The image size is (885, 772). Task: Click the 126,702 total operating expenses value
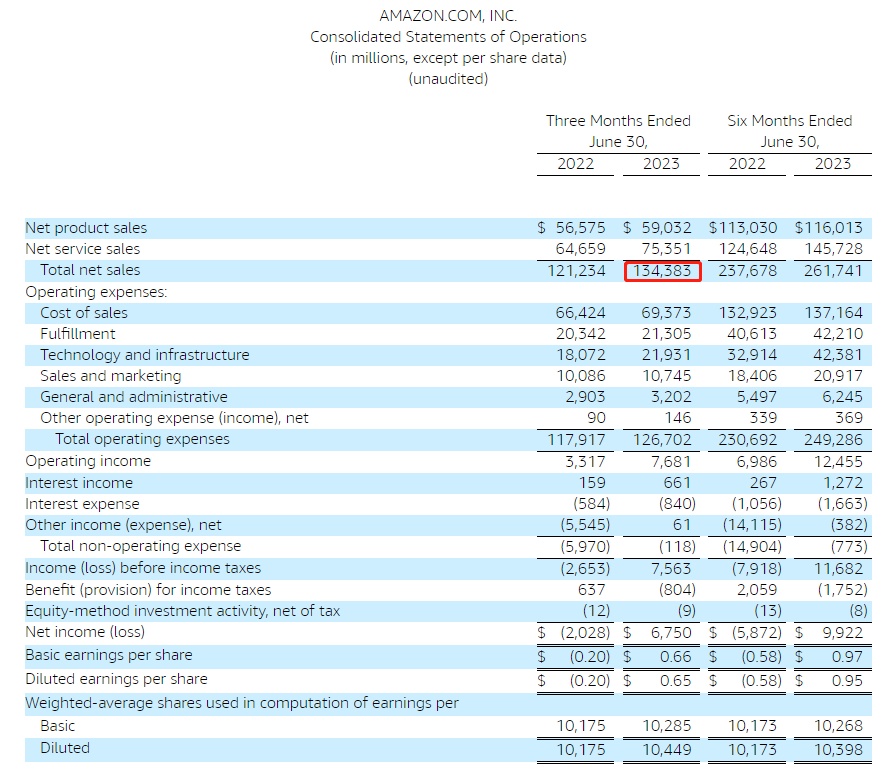[661, 440]
